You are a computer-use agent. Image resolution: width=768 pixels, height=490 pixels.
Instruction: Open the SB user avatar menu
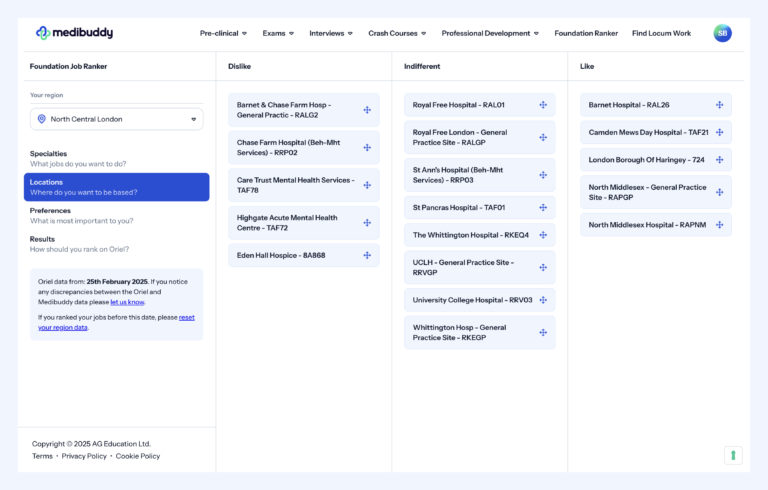[x=722, y=33]
